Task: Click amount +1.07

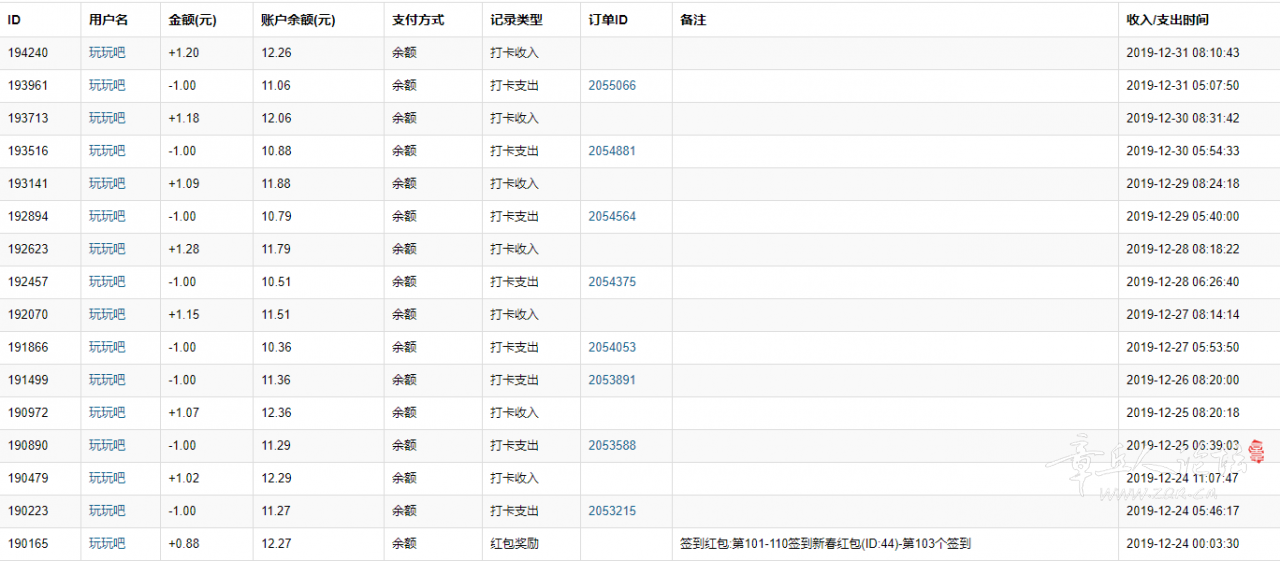Action: click(184, 413)
